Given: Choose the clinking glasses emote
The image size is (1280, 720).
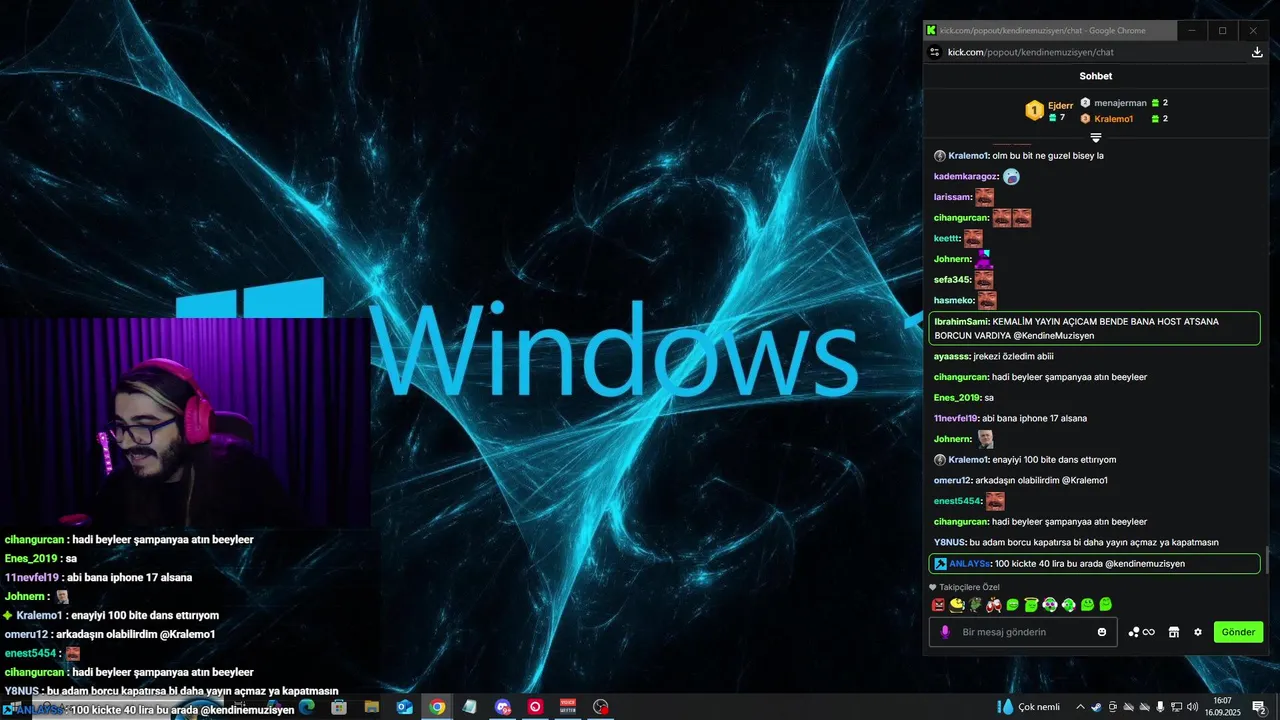Looking at the screenshot, I should [994, 604].
